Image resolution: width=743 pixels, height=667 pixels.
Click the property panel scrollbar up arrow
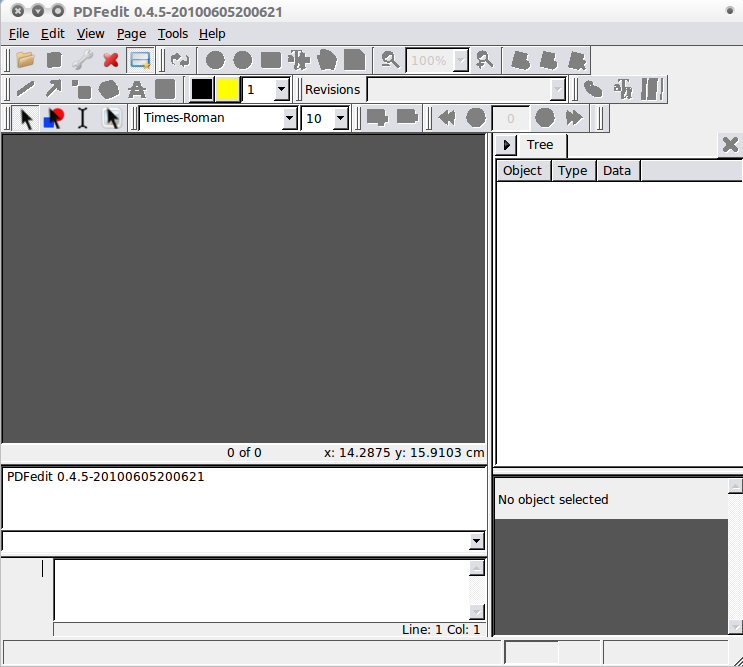point(735,486)
